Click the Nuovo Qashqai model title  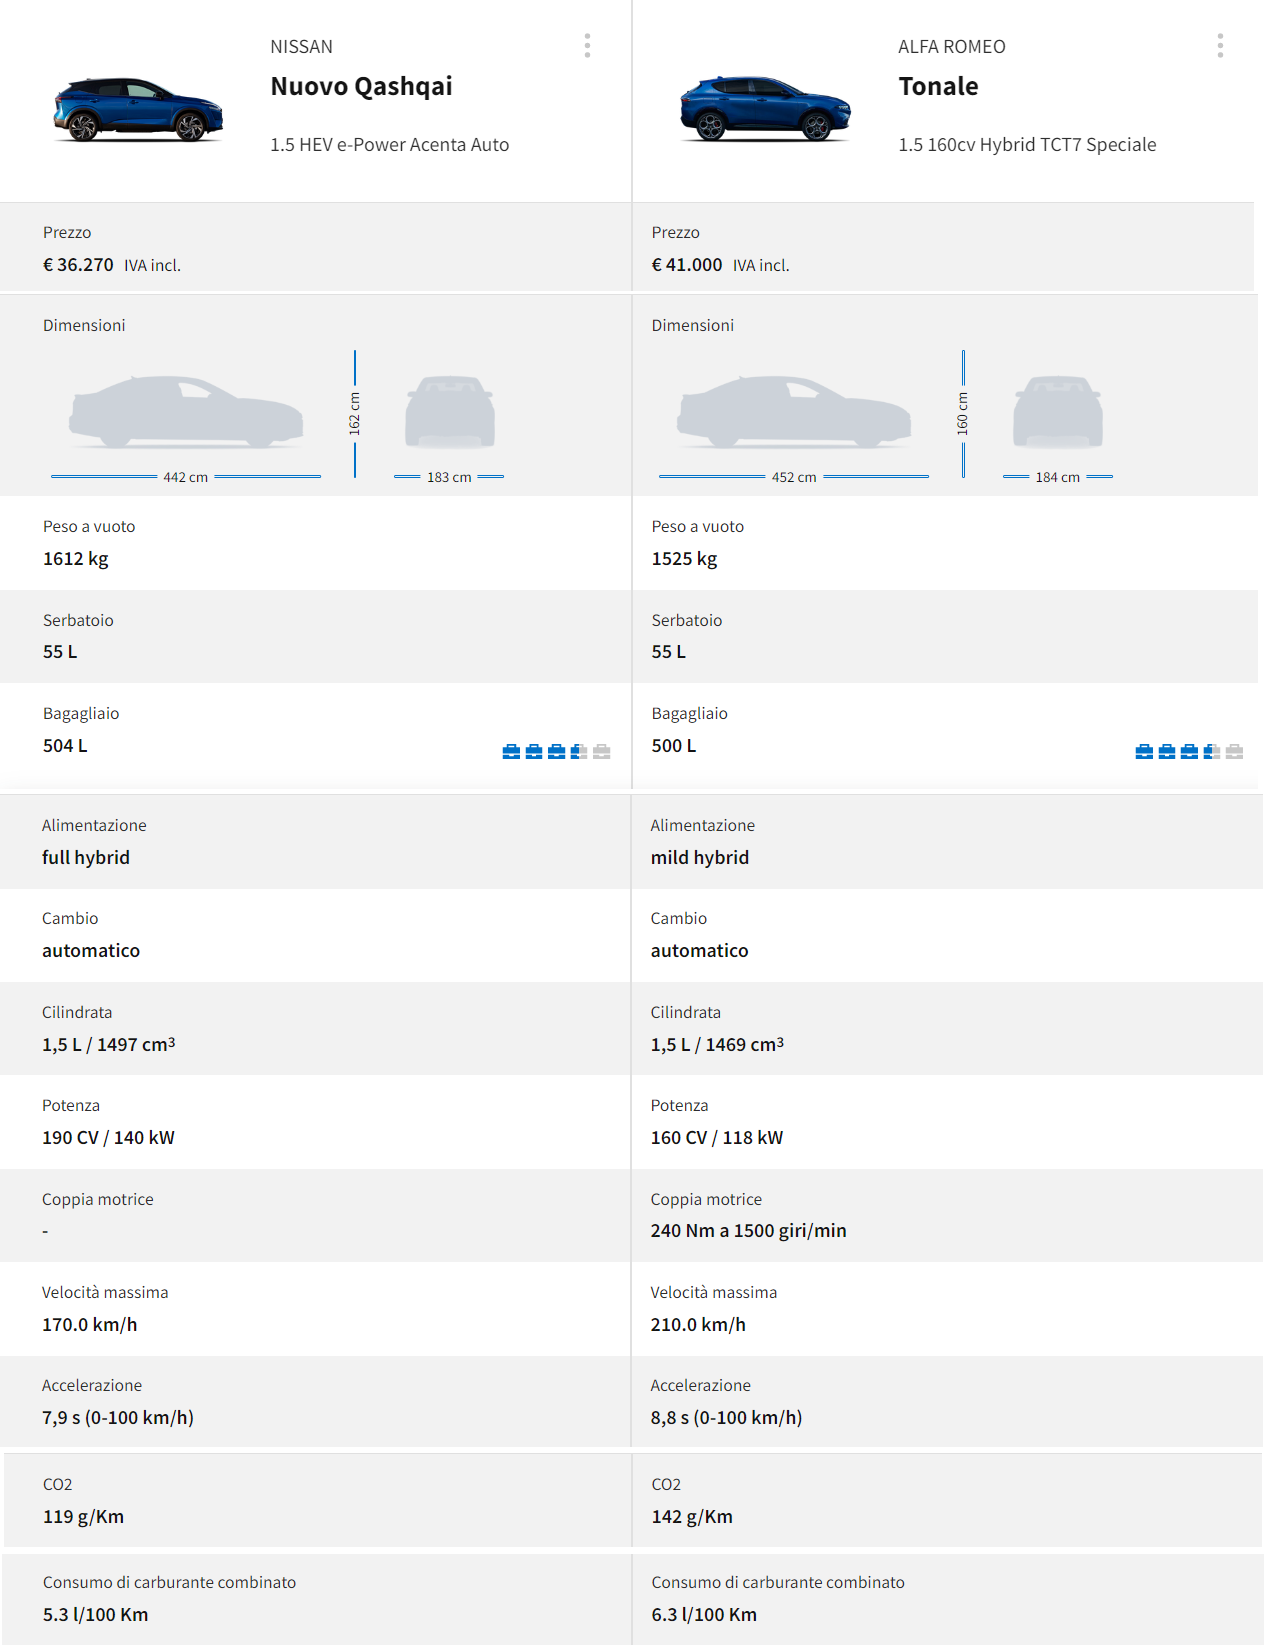click(361, 87)
